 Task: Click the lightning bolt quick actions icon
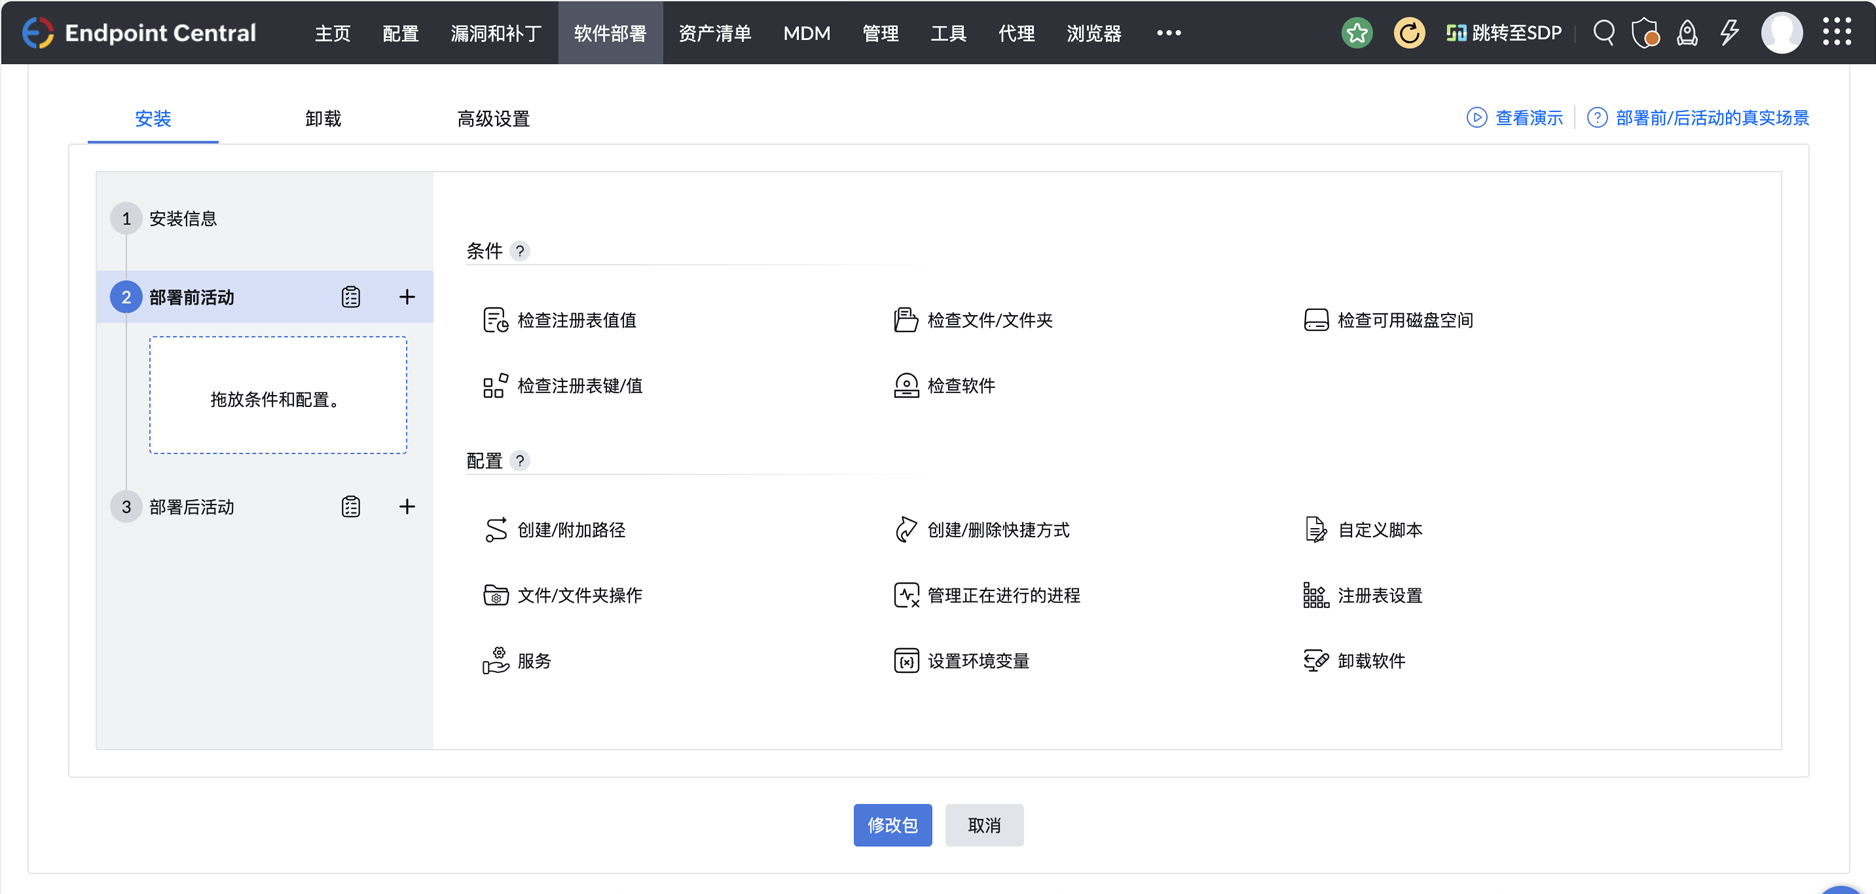coord(1729,33)
